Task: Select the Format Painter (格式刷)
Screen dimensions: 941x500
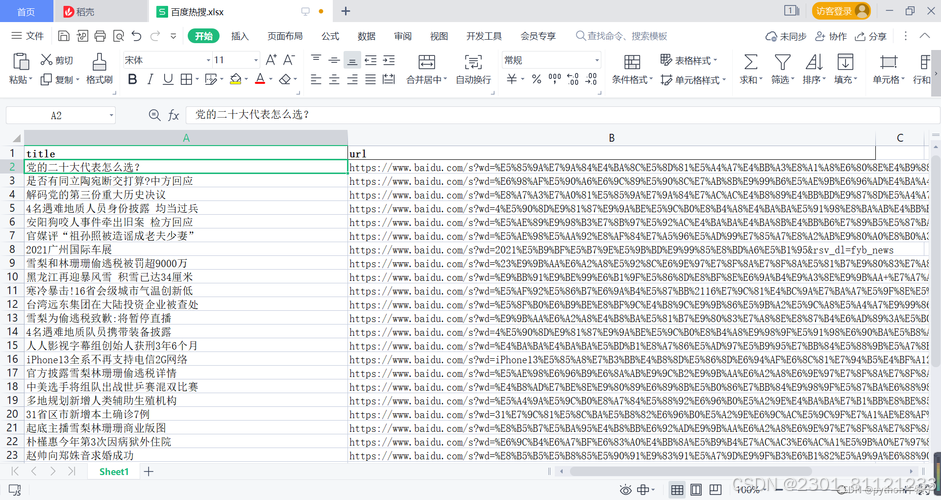Action: (x=99, y=69)
